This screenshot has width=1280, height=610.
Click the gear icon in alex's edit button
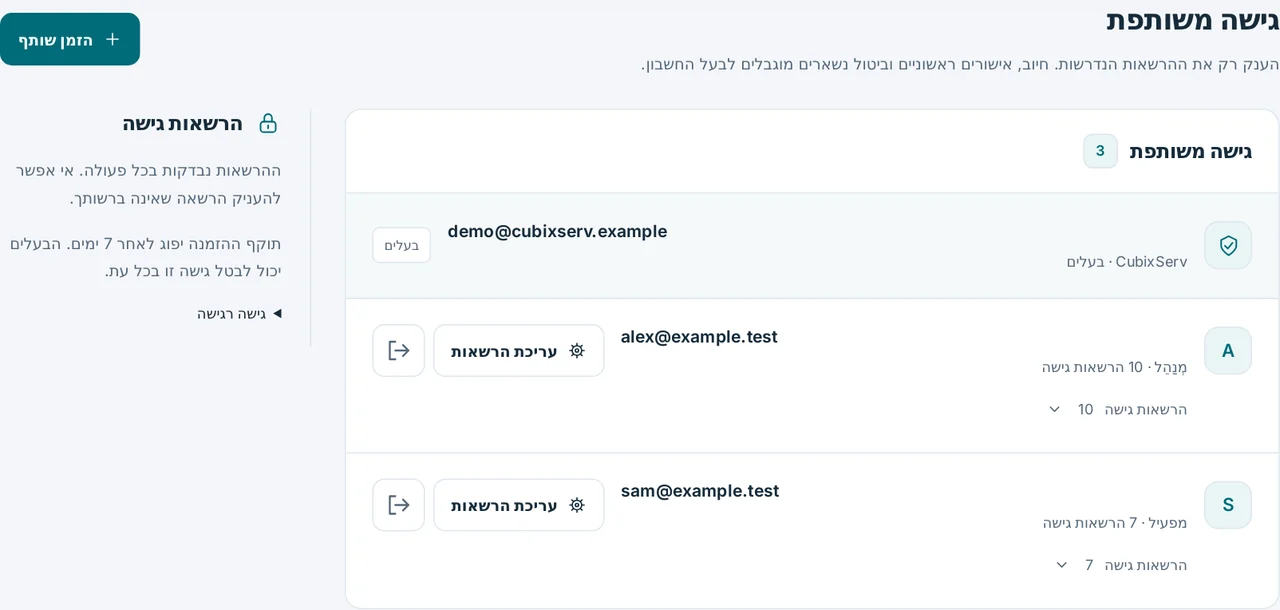pos(577,351)
